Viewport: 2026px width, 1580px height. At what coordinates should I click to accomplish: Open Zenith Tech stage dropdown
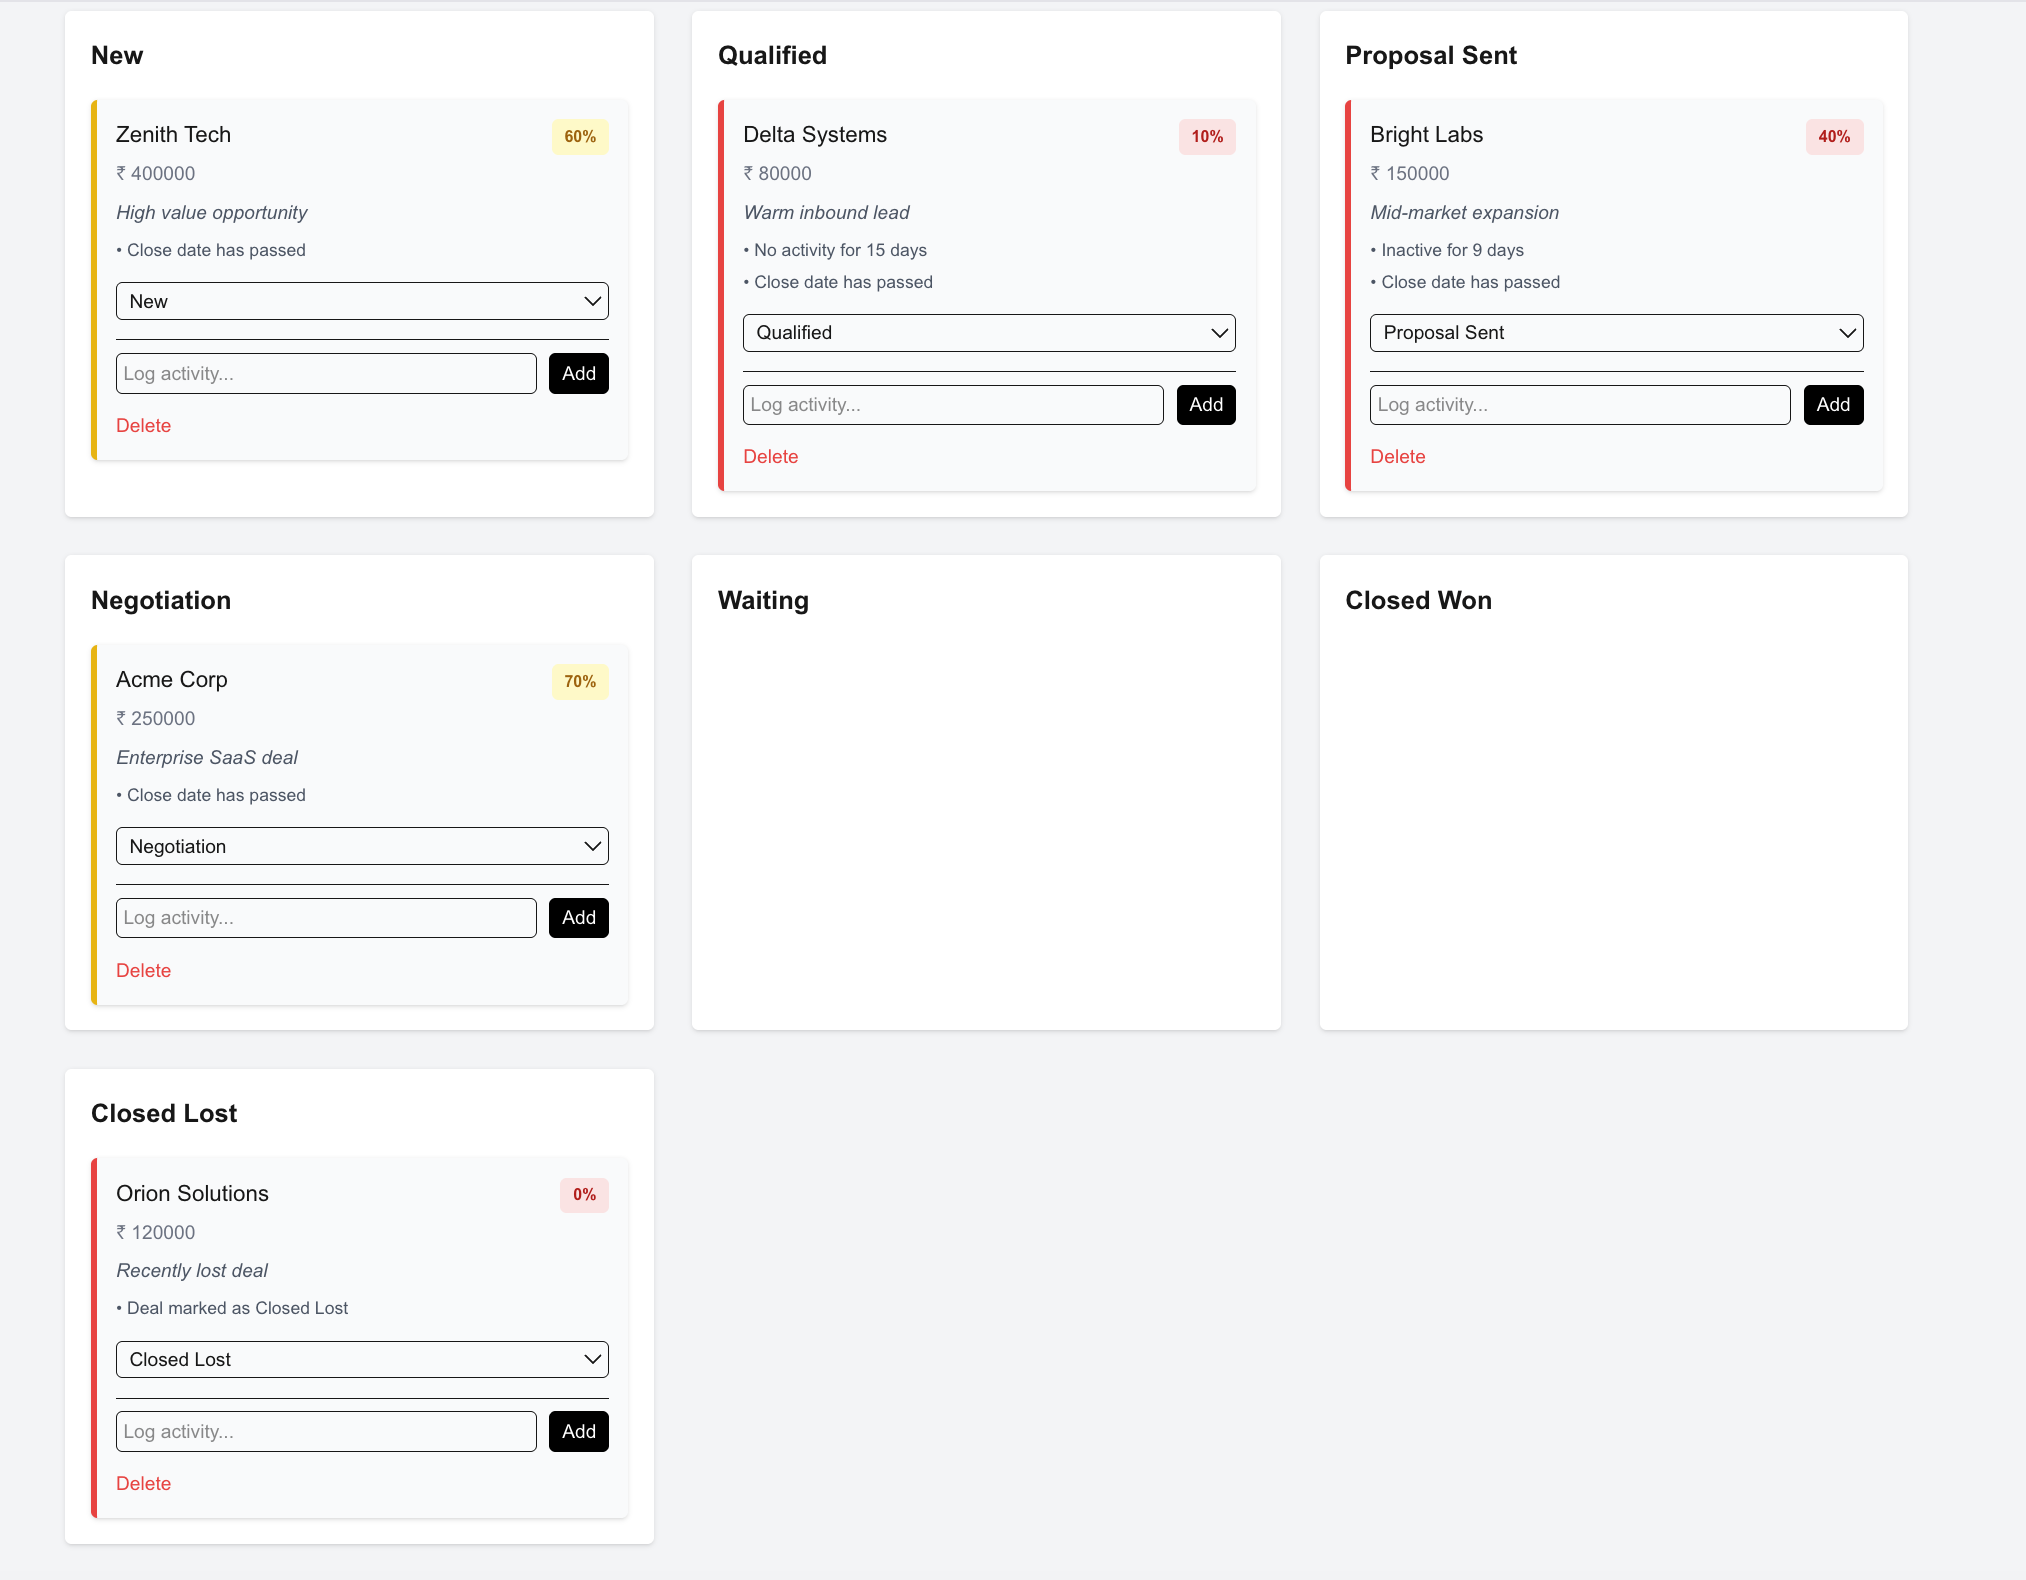361,301
